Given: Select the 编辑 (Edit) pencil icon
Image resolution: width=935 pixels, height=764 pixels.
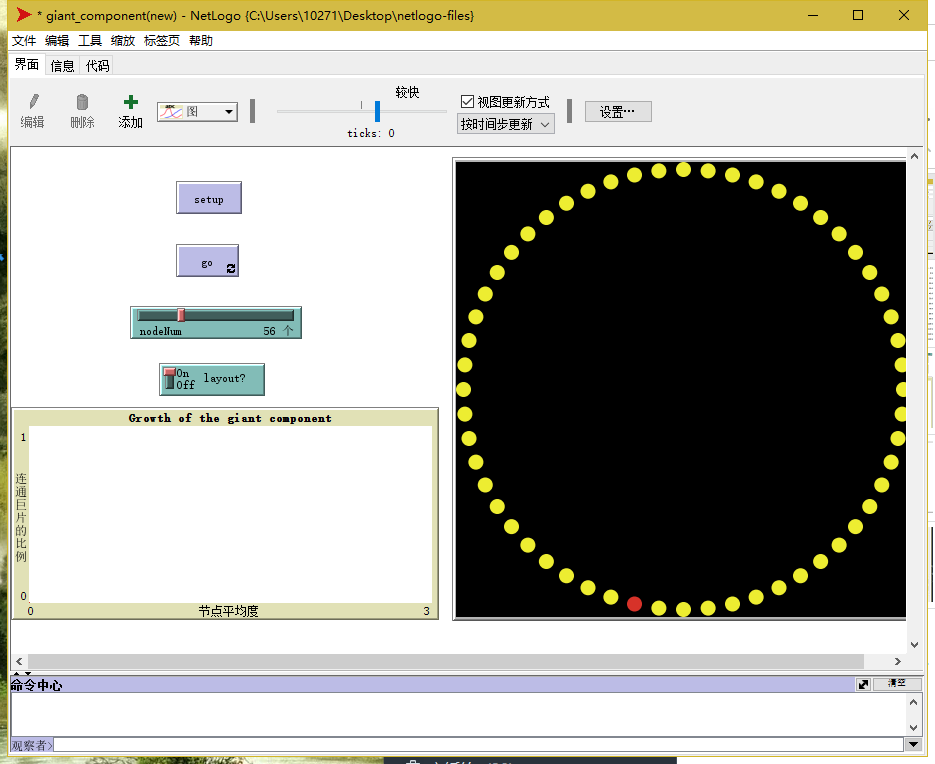Looking at the screenshot, I should click(x=32, y=103).
